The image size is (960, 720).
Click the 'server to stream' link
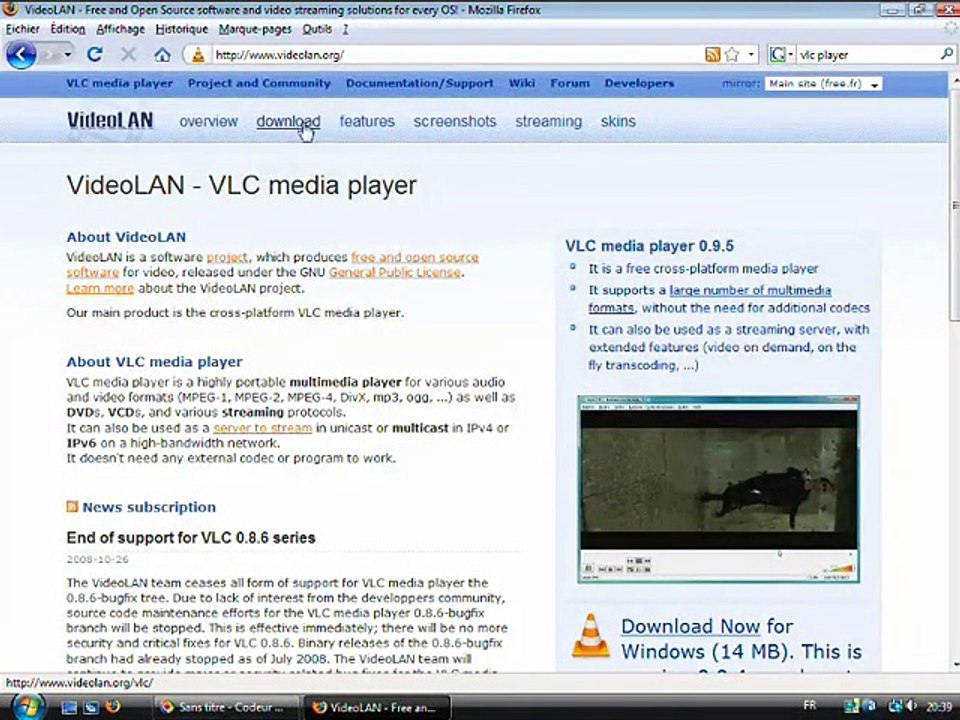point(262,428)
